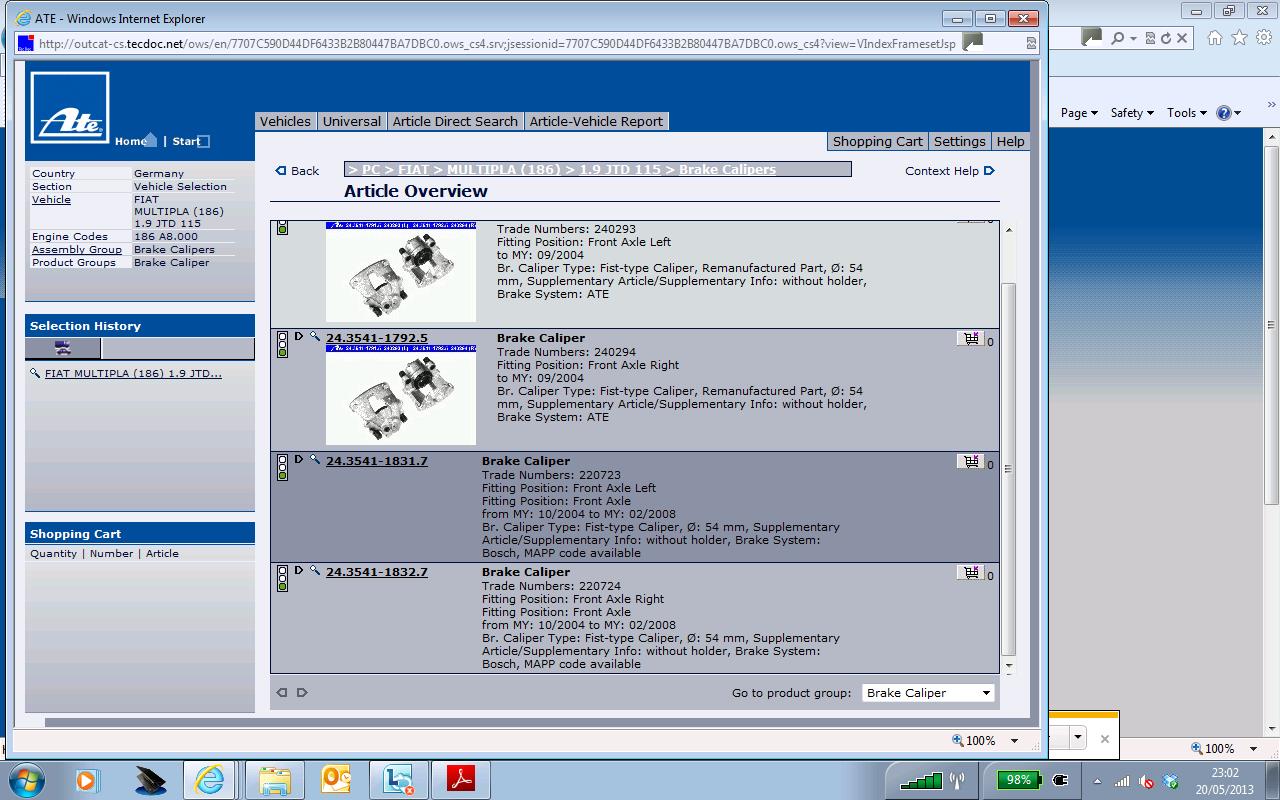This screenshot has height=800, width=1280.
Task: Click Brake Calipers in breadcrumb
Action: 727,170
